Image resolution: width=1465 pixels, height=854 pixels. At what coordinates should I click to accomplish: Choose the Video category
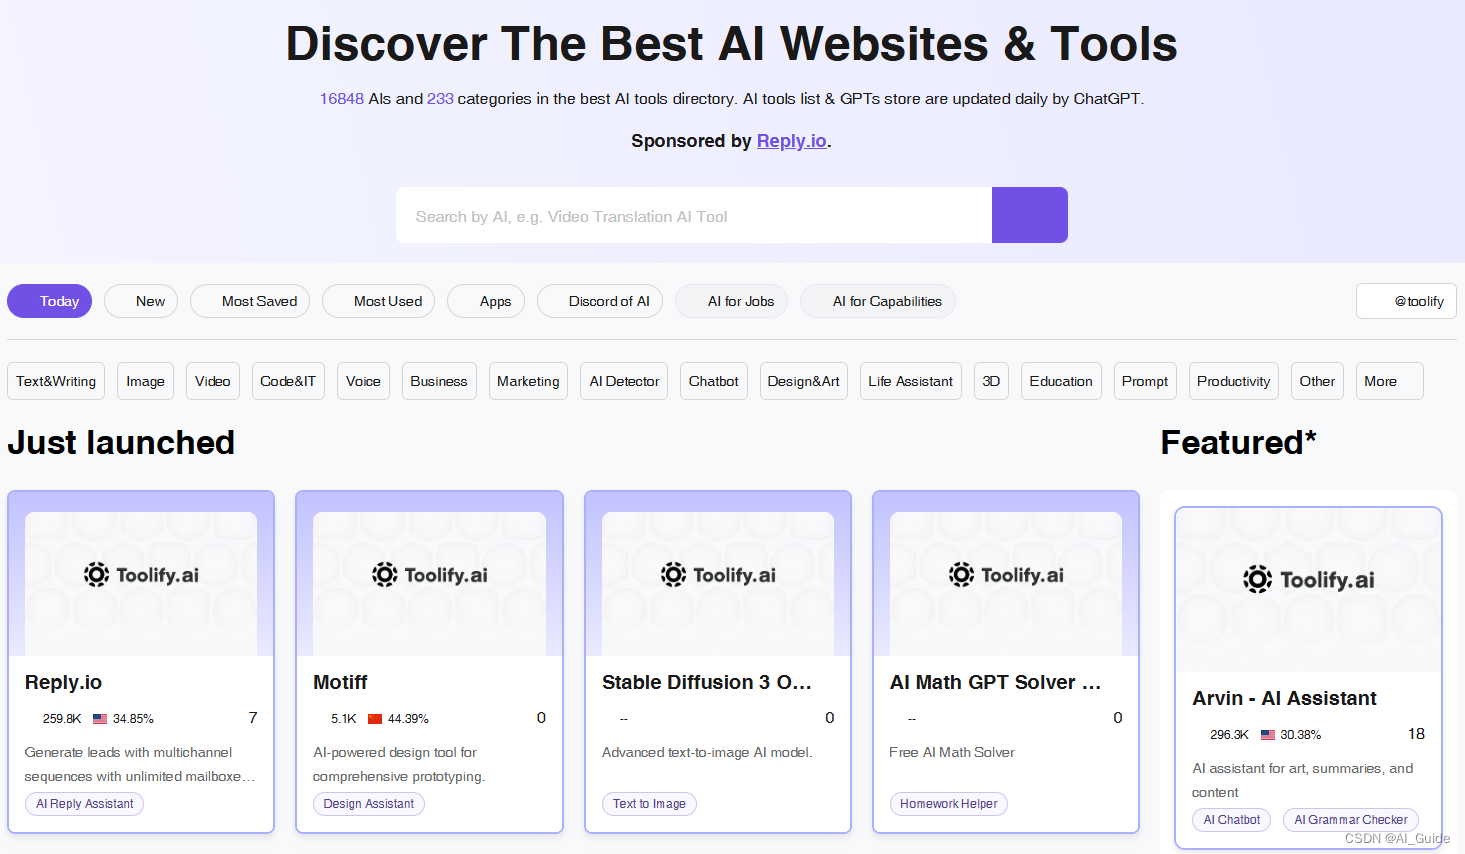pos(213,381)
